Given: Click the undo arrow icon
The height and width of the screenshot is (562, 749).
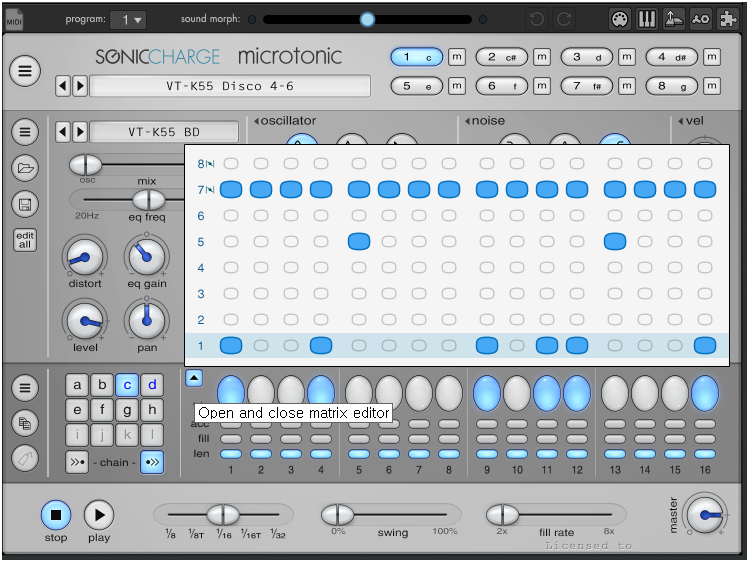Looking at the screenshot, I should [537, 19].
